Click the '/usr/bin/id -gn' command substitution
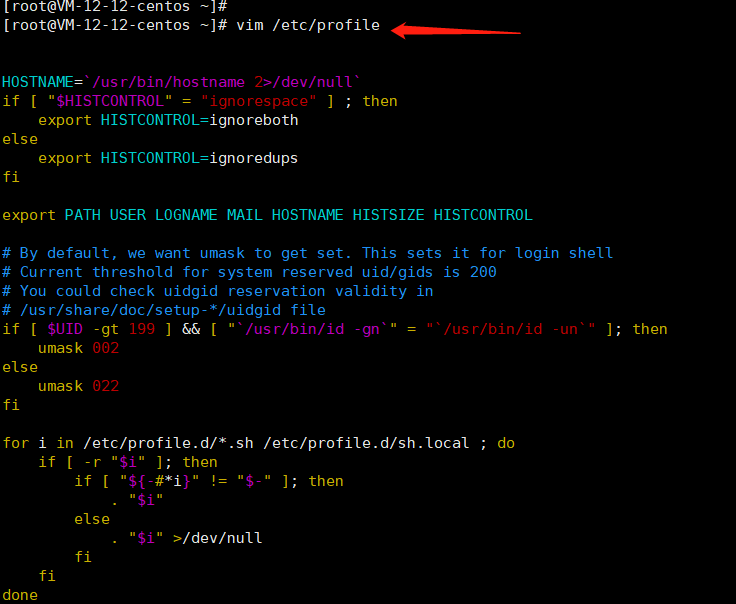 313,329
